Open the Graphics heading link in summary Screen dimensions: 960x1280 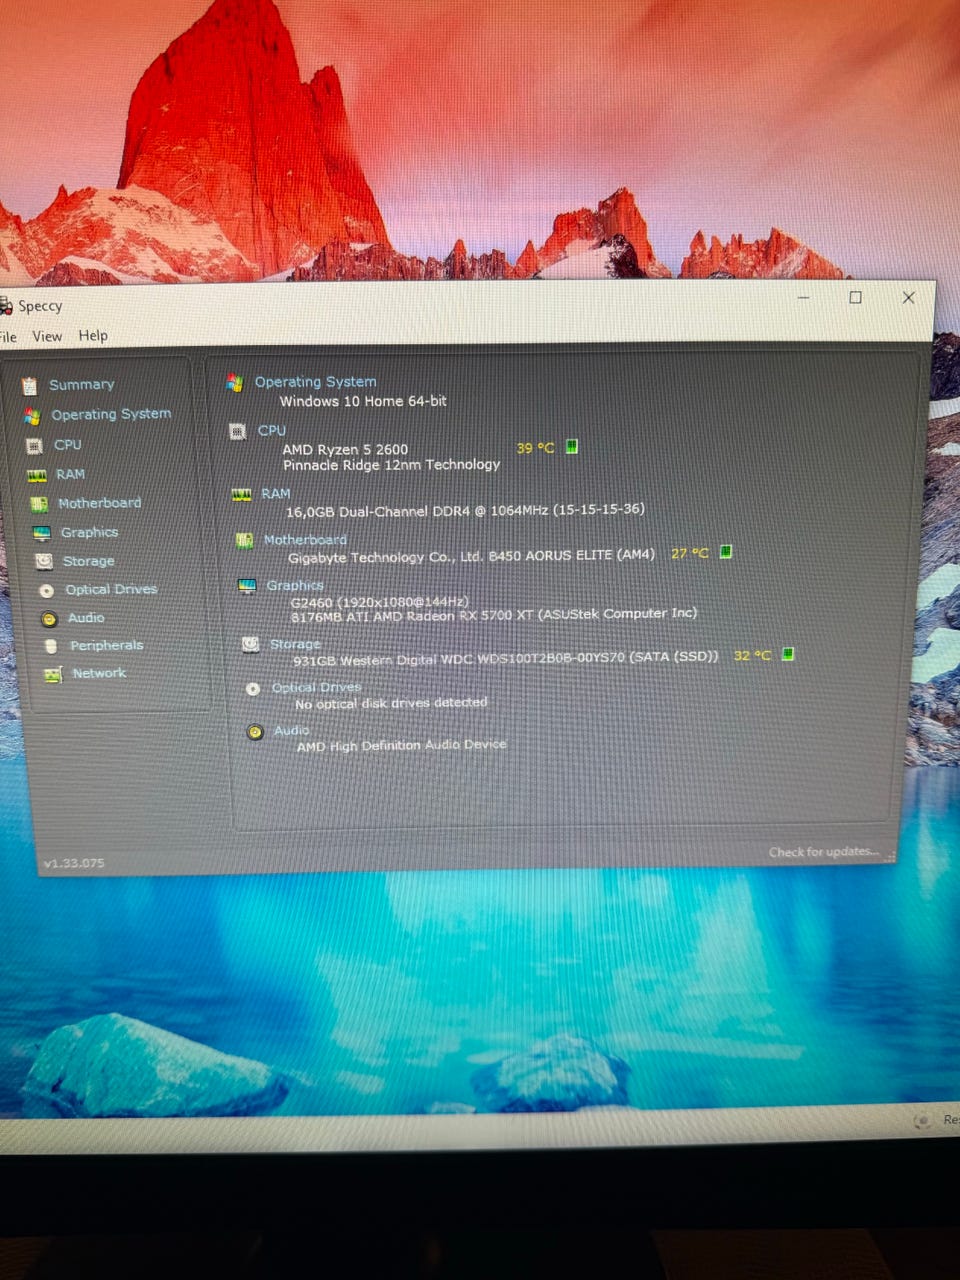(x=294, y=585)
